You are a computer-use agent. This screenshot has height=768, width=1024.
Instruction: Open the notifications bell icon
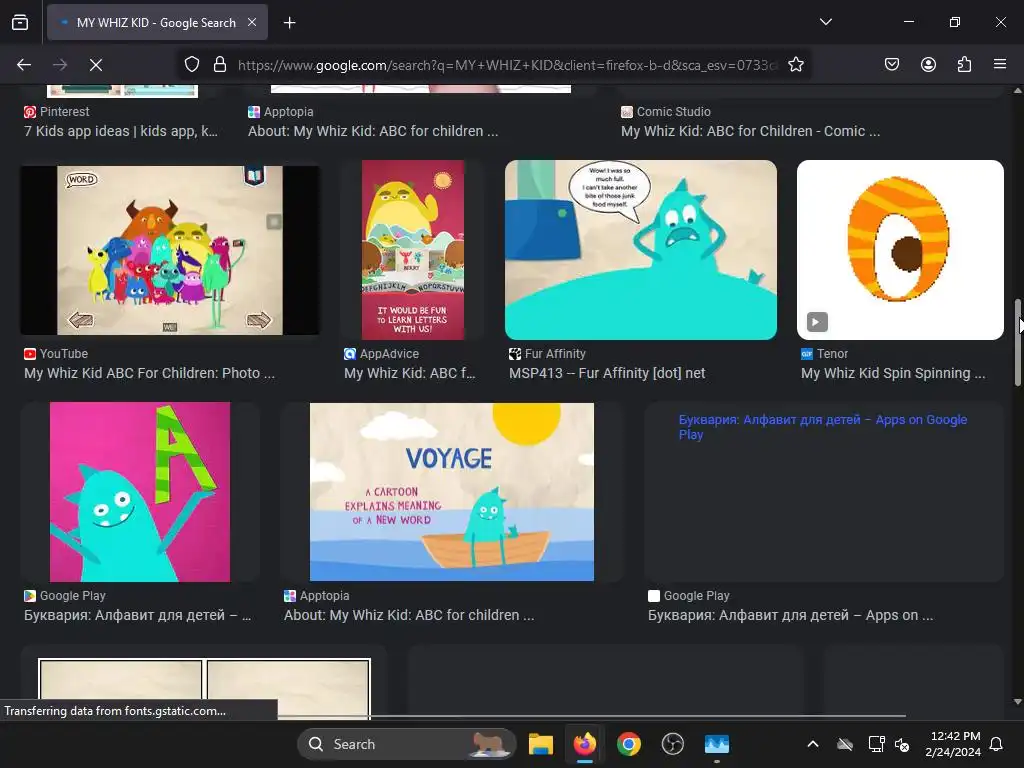tap(997, 744)
